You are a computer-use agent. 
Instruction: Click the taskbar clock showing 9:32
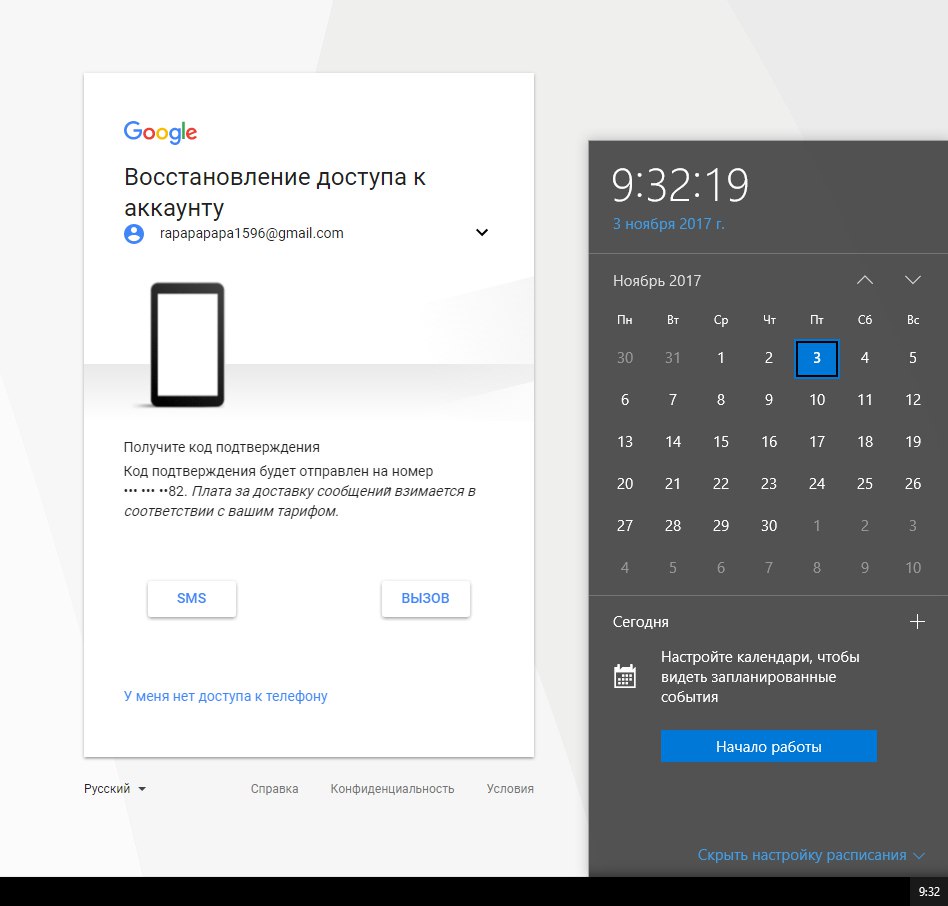click(929, 891)
